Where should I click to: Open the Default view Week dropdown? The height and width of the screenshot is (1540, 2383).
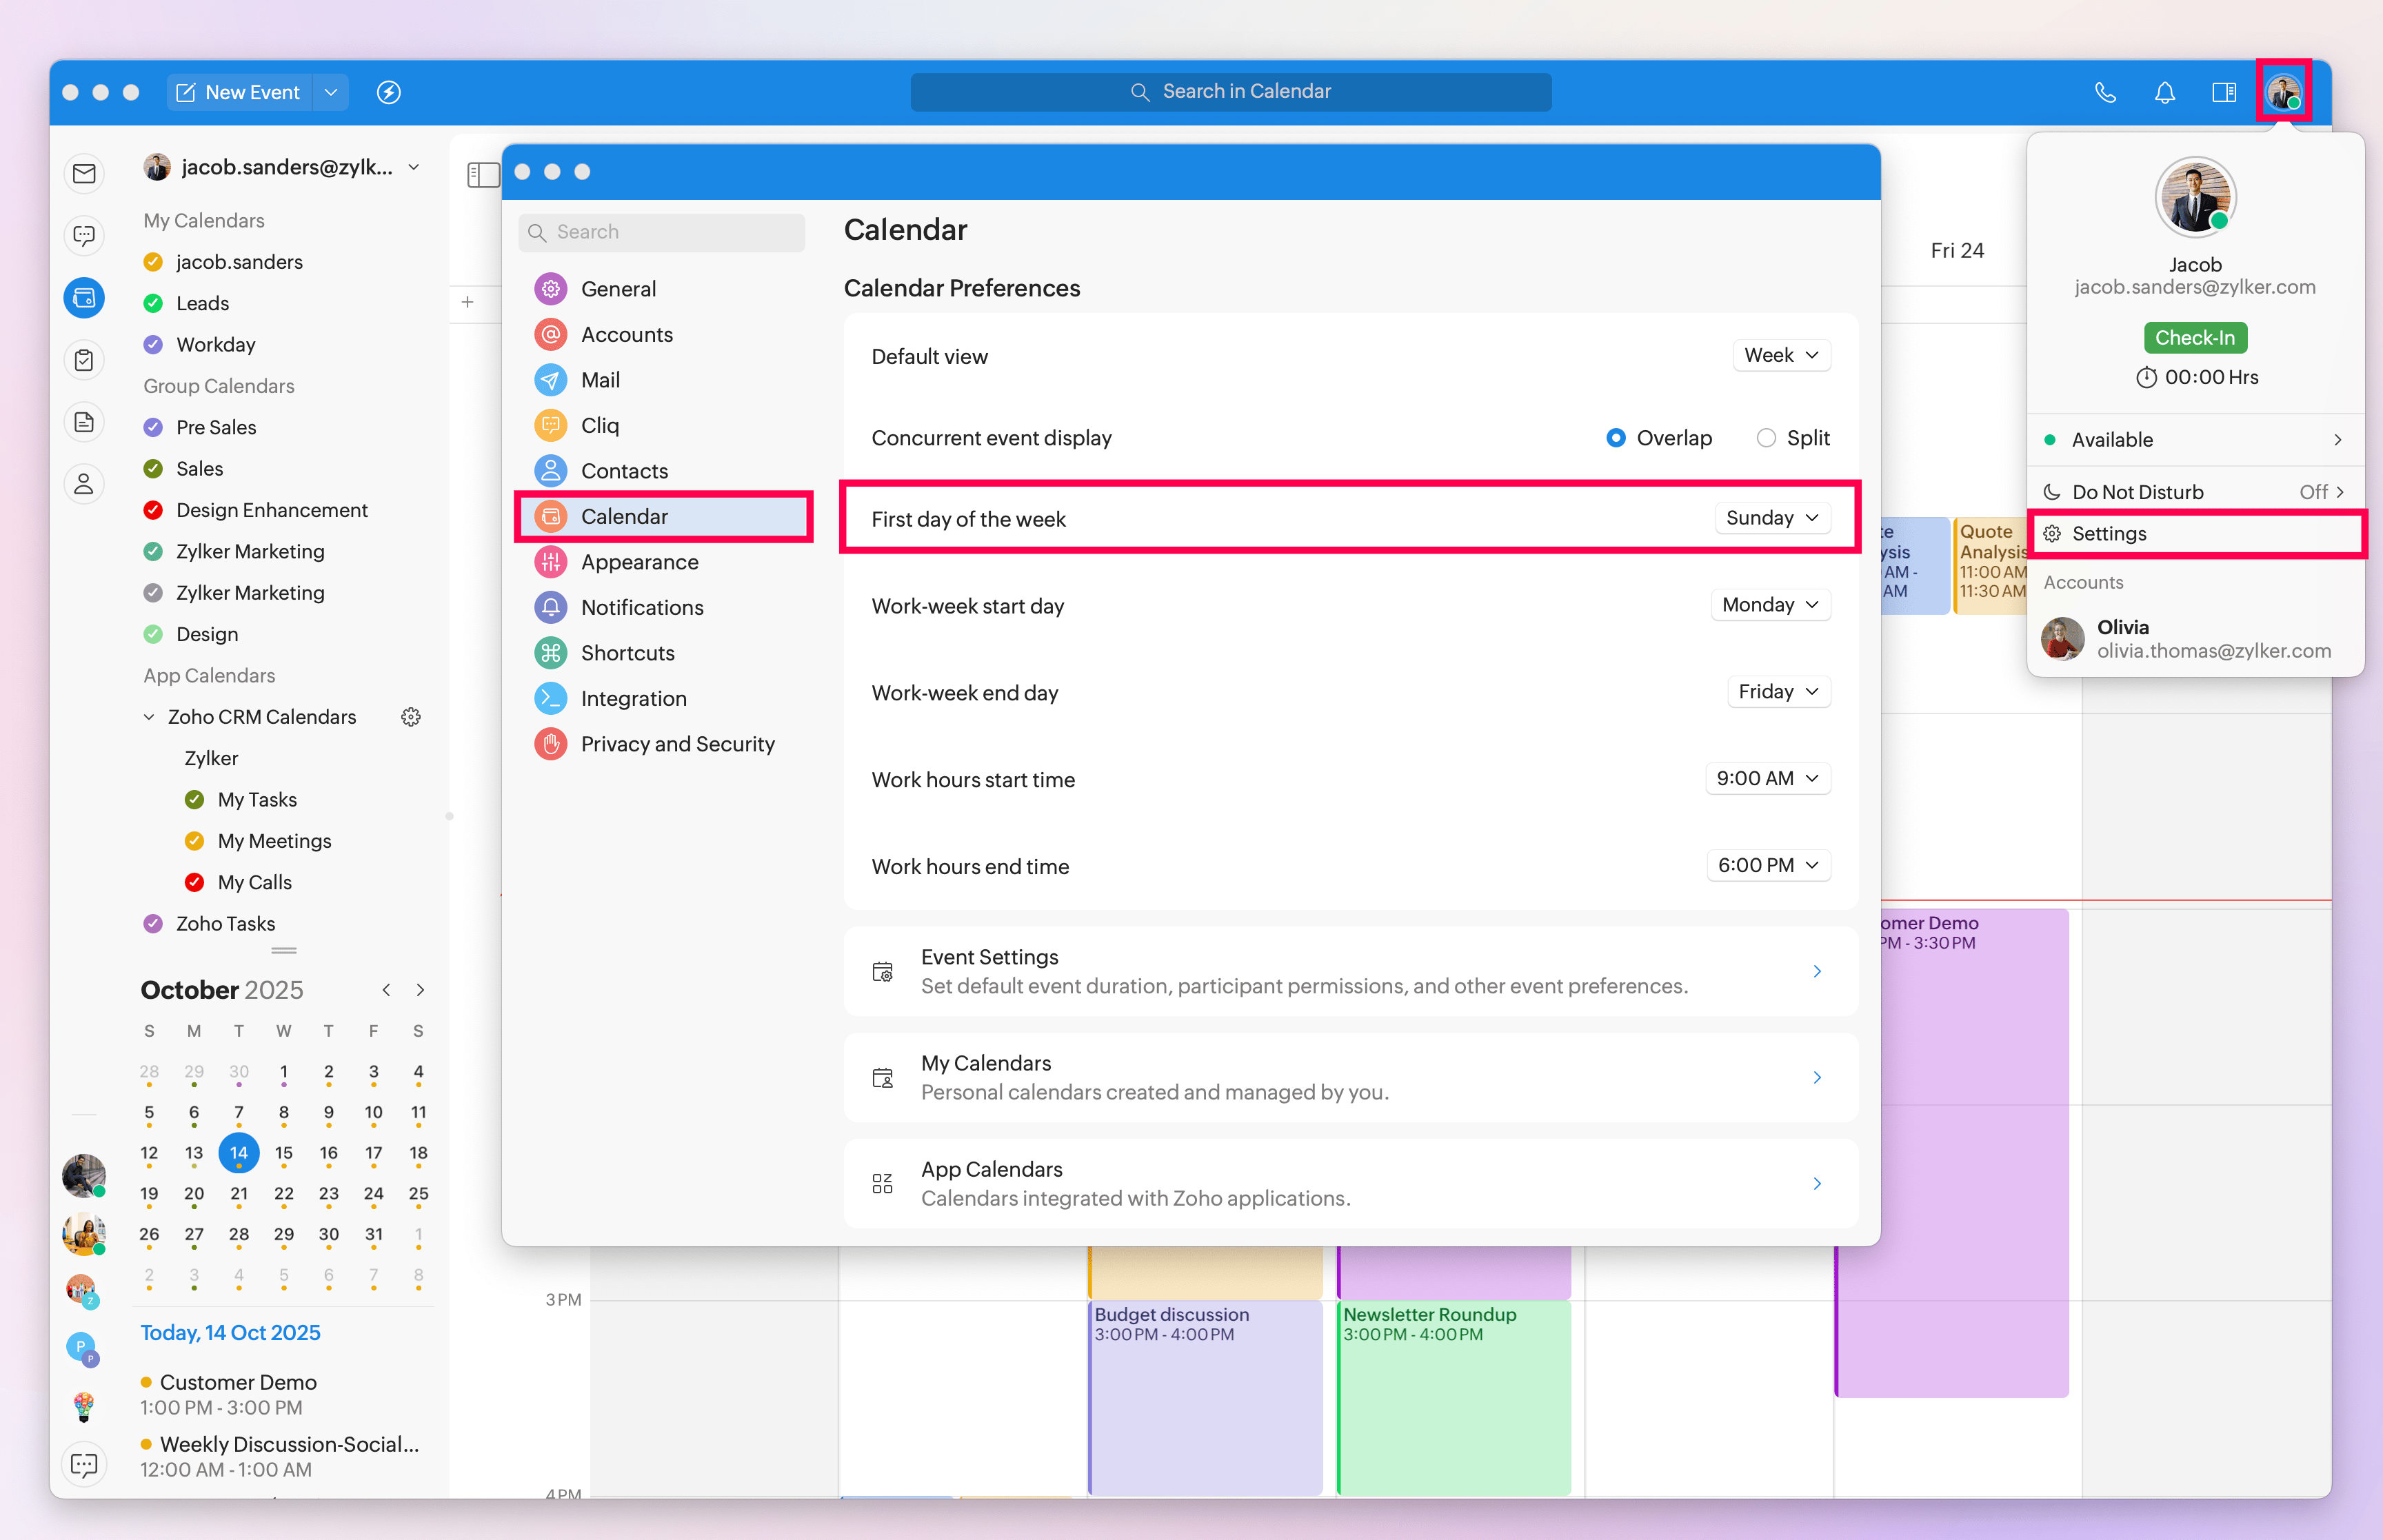coord(1781,356)
